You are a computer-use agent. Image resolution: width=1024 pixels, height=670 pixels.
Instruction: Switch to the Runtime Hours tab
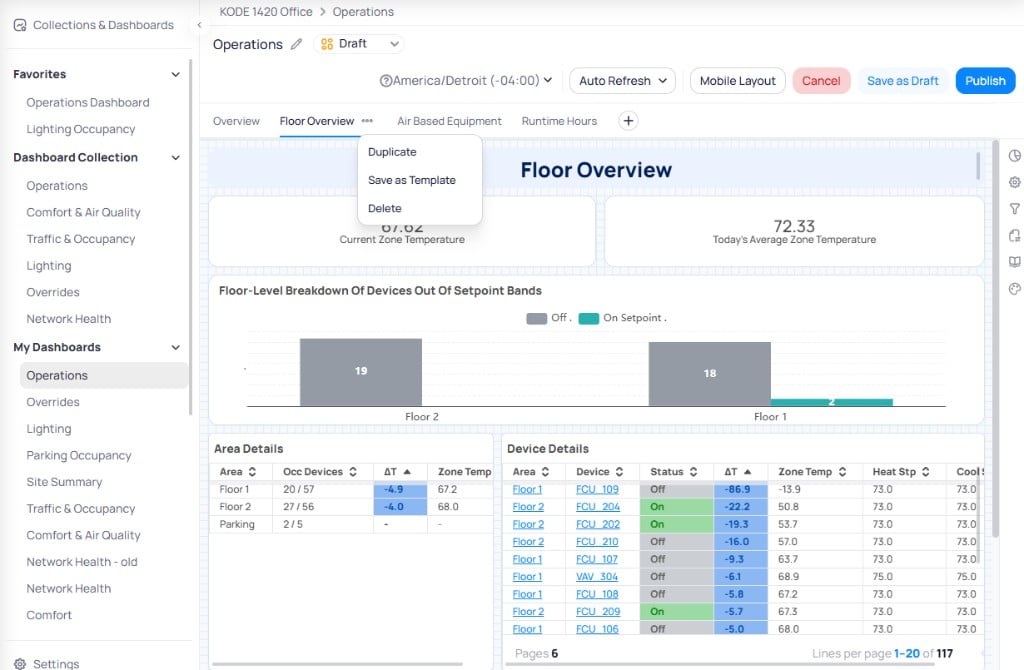[x=559, y=121]
